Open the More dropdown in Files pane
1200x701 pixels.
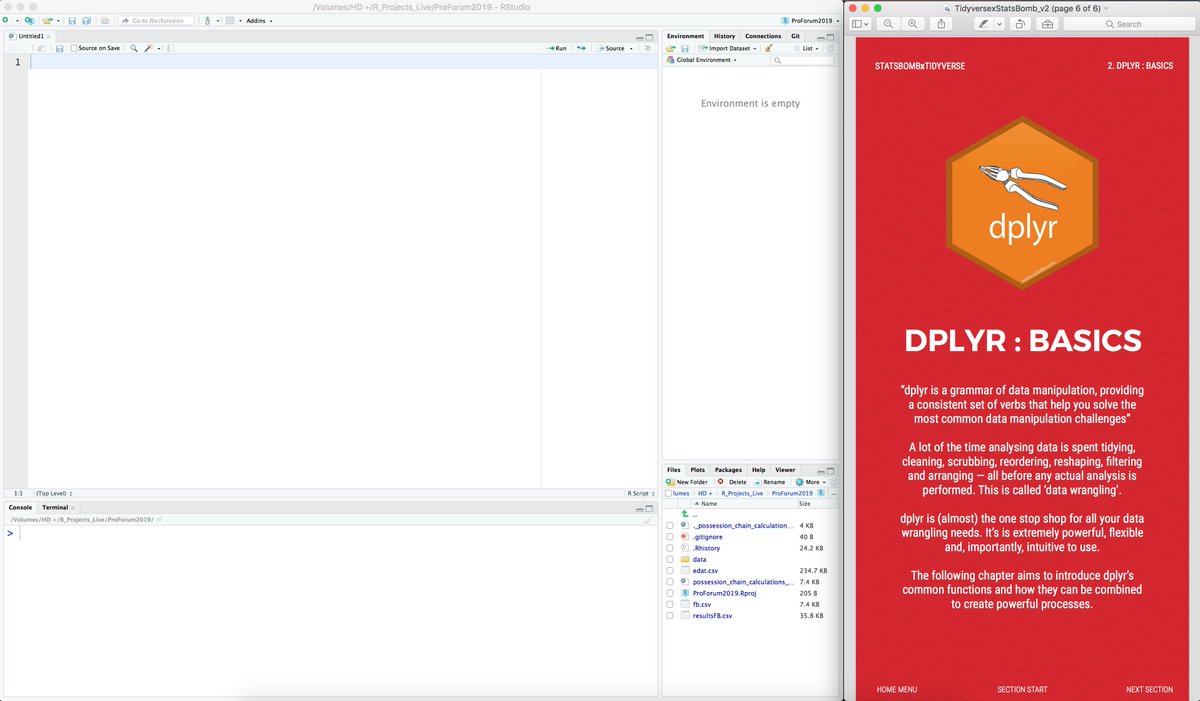tap(810, 482)
